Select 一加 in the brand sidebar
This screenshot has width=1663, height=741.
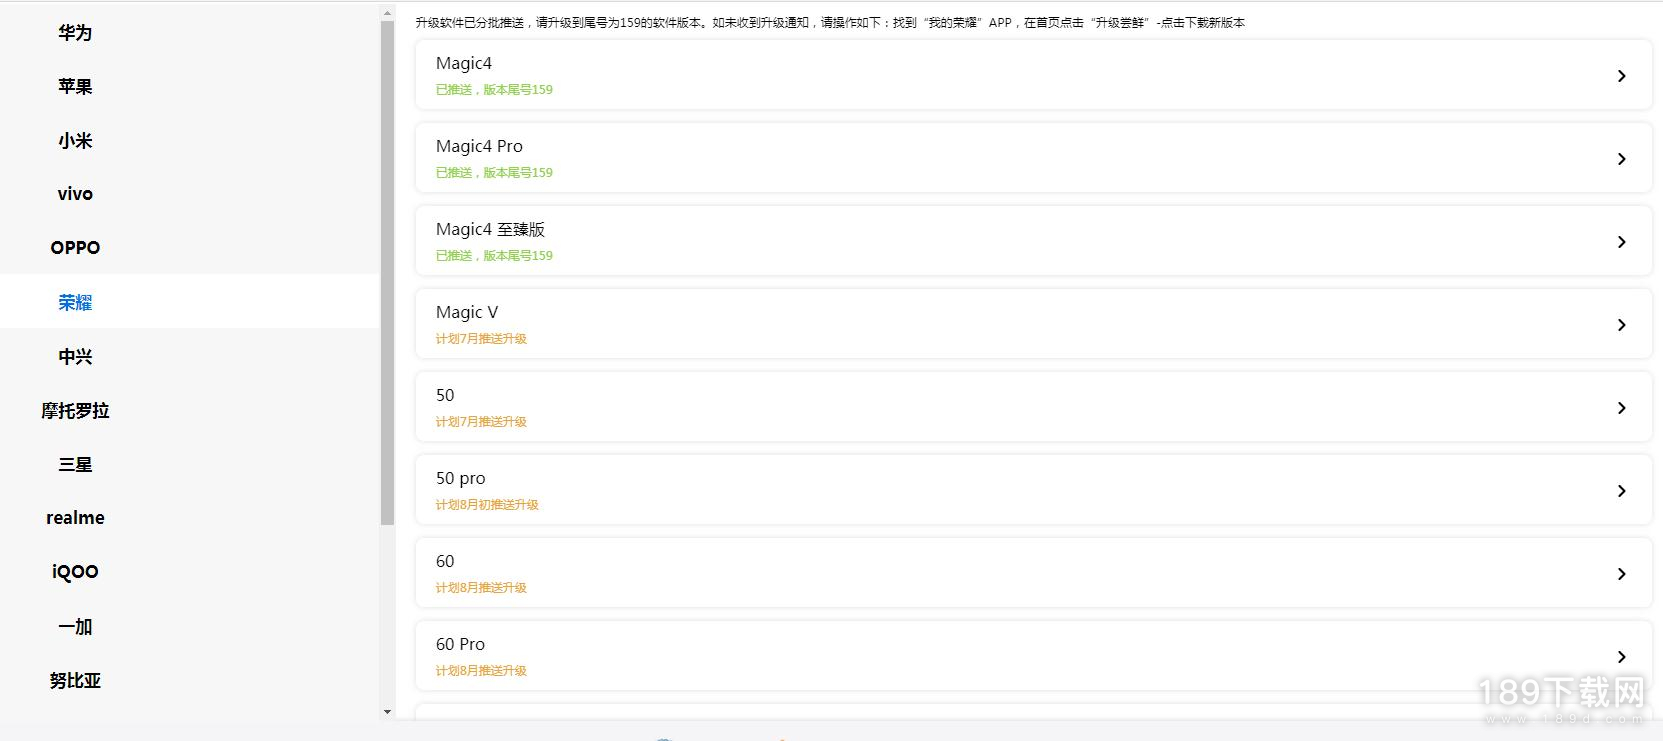(x=75, y=626)
